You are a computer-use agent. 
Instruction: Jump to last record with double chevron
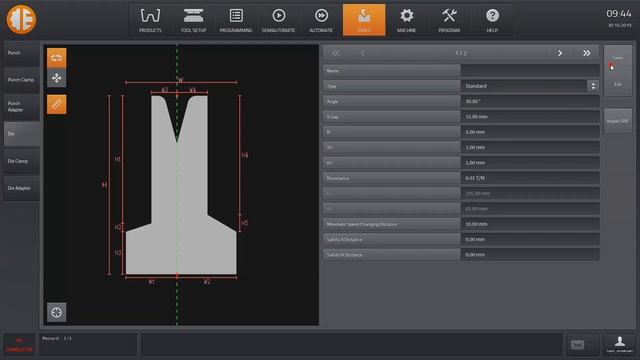click(x=587, y=53)
